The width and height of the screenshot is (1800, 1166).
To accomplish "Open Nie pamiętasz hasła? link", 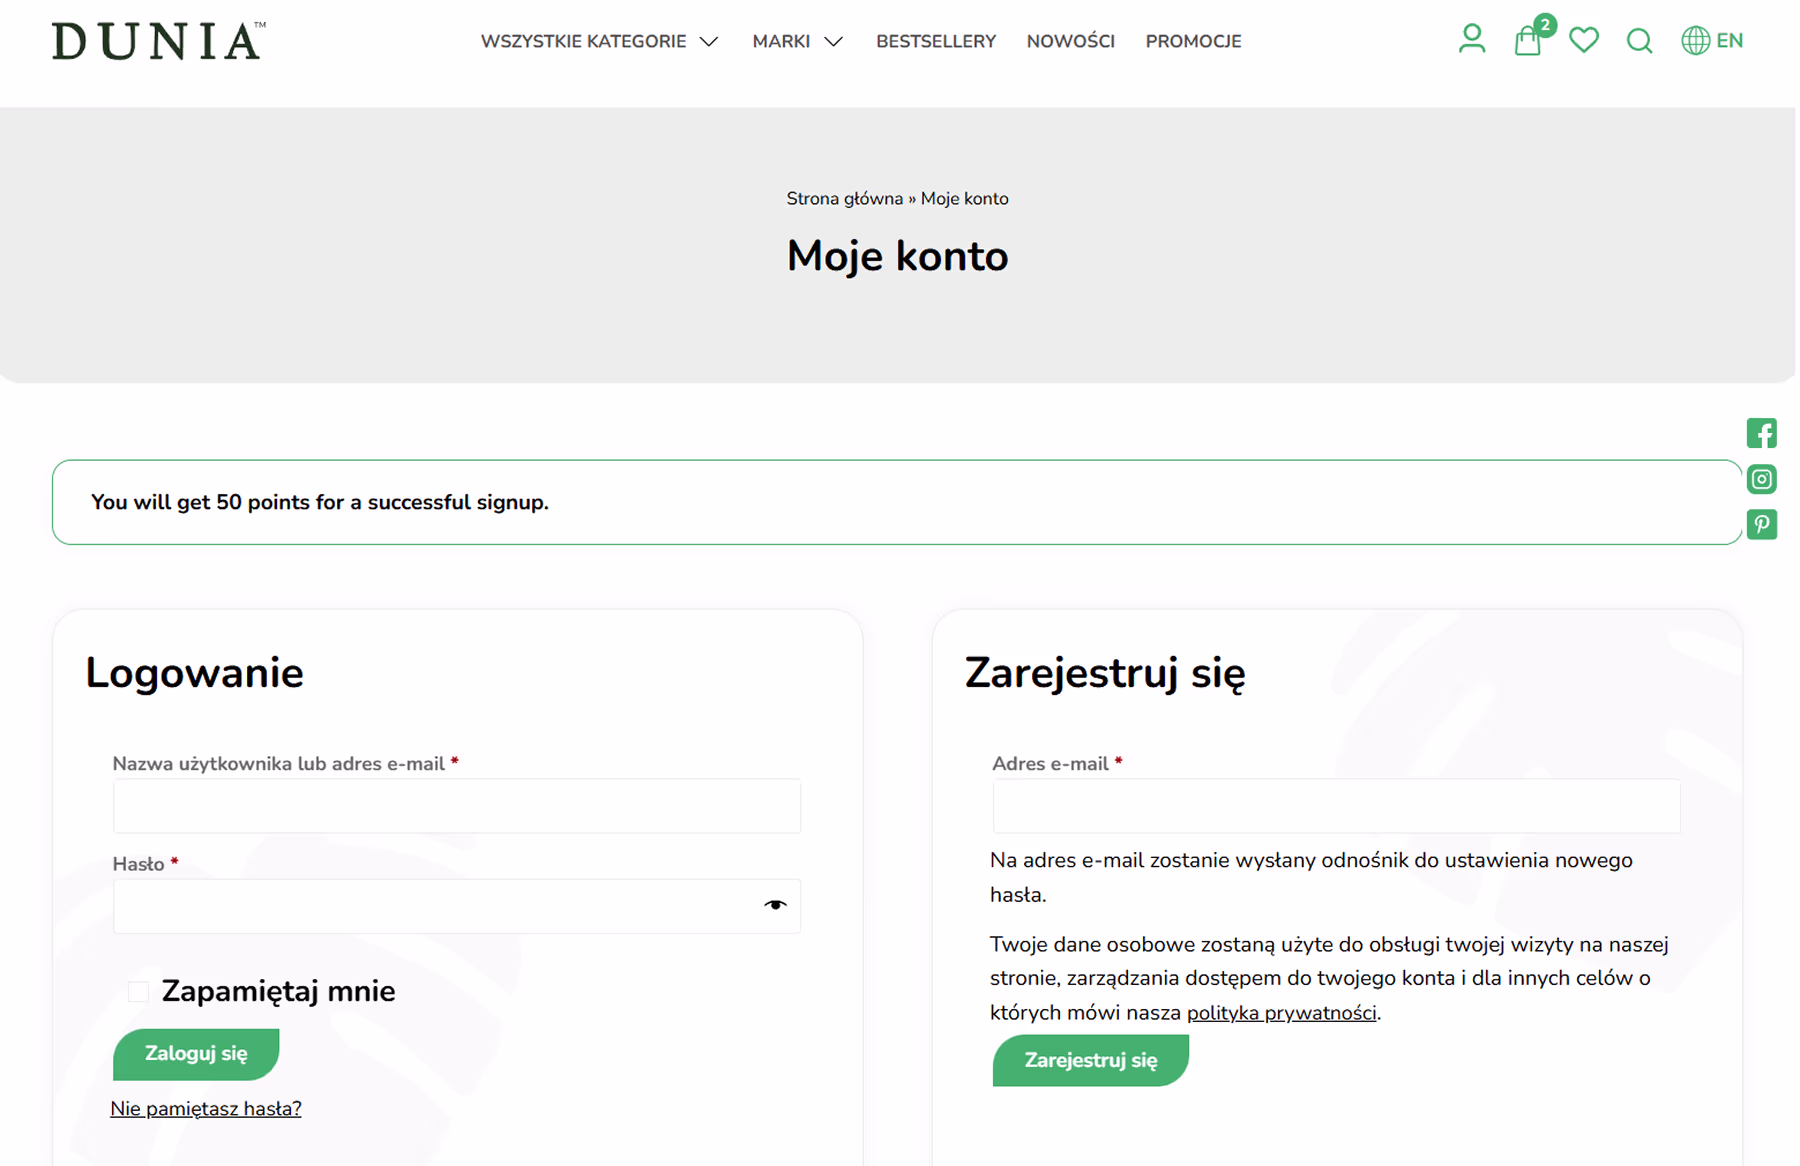I will (206, 1108).
